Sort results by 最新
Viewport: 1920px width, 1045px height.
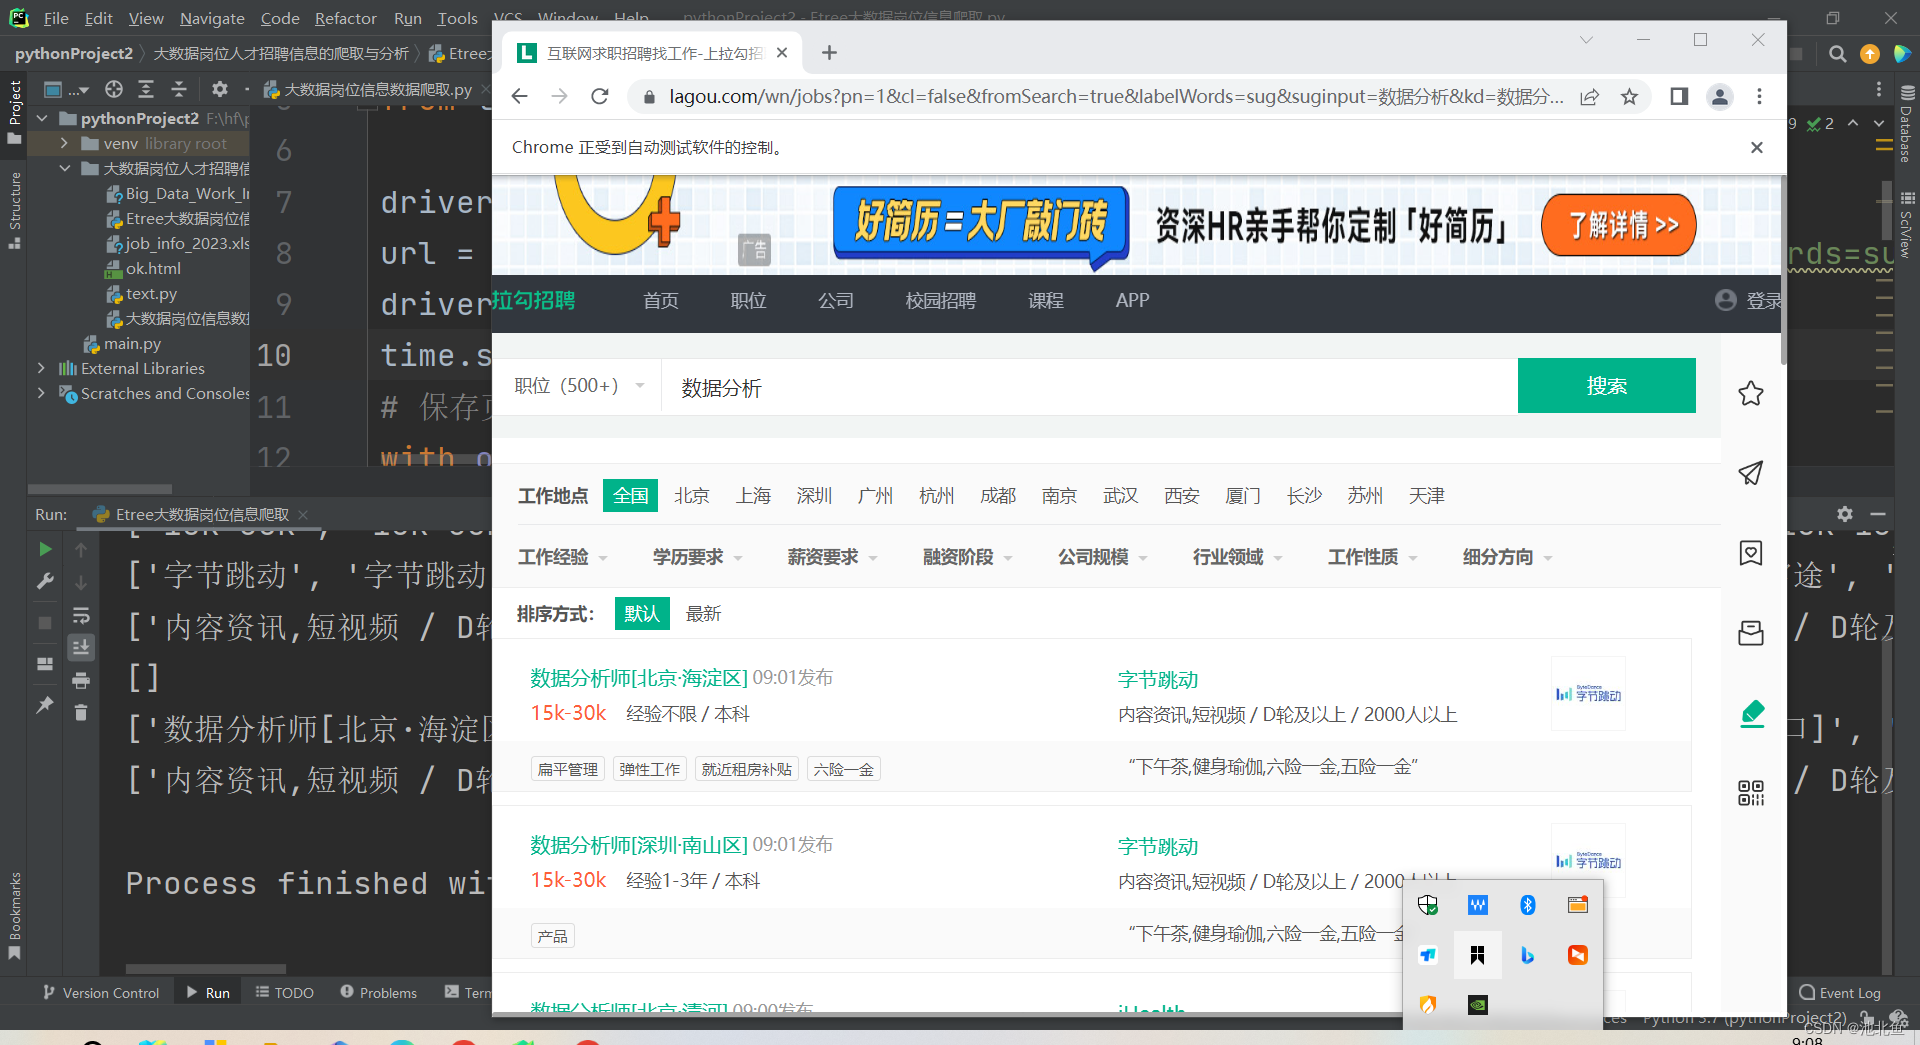tap(703, 613)
